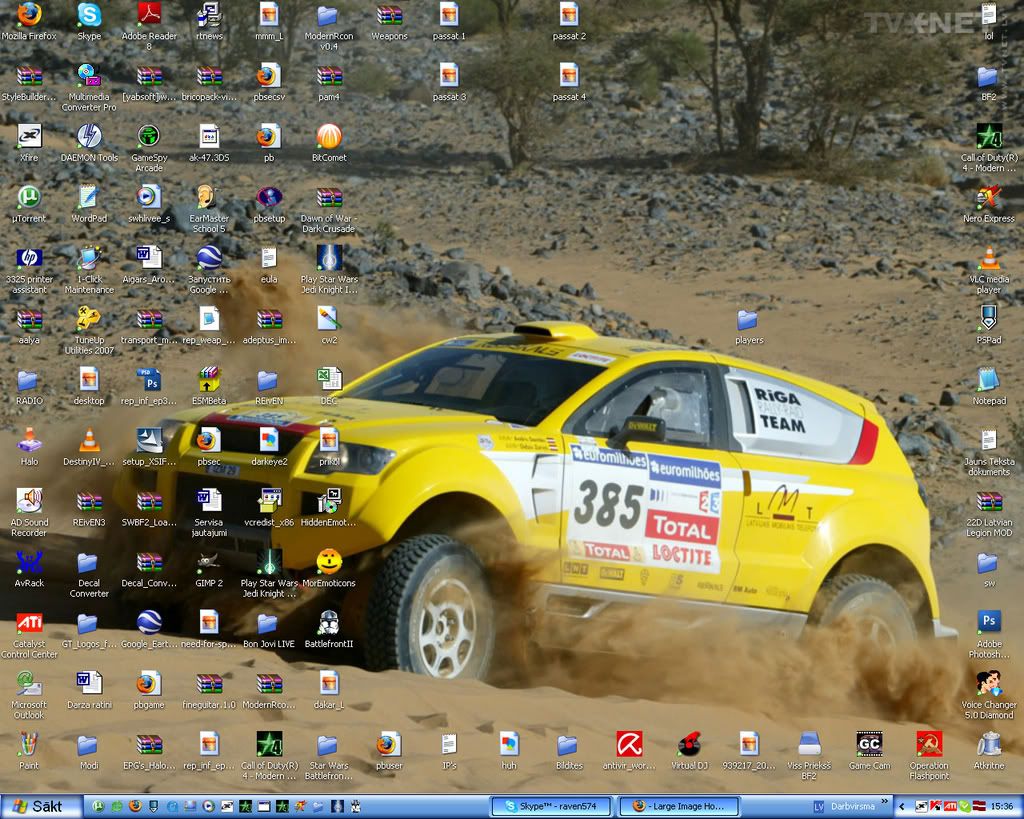The width and height of the screenshot is (1024, 819).
Task: Select the ak-47.3DS file icon
Action: pyautogui.click(x=209, y=142)
